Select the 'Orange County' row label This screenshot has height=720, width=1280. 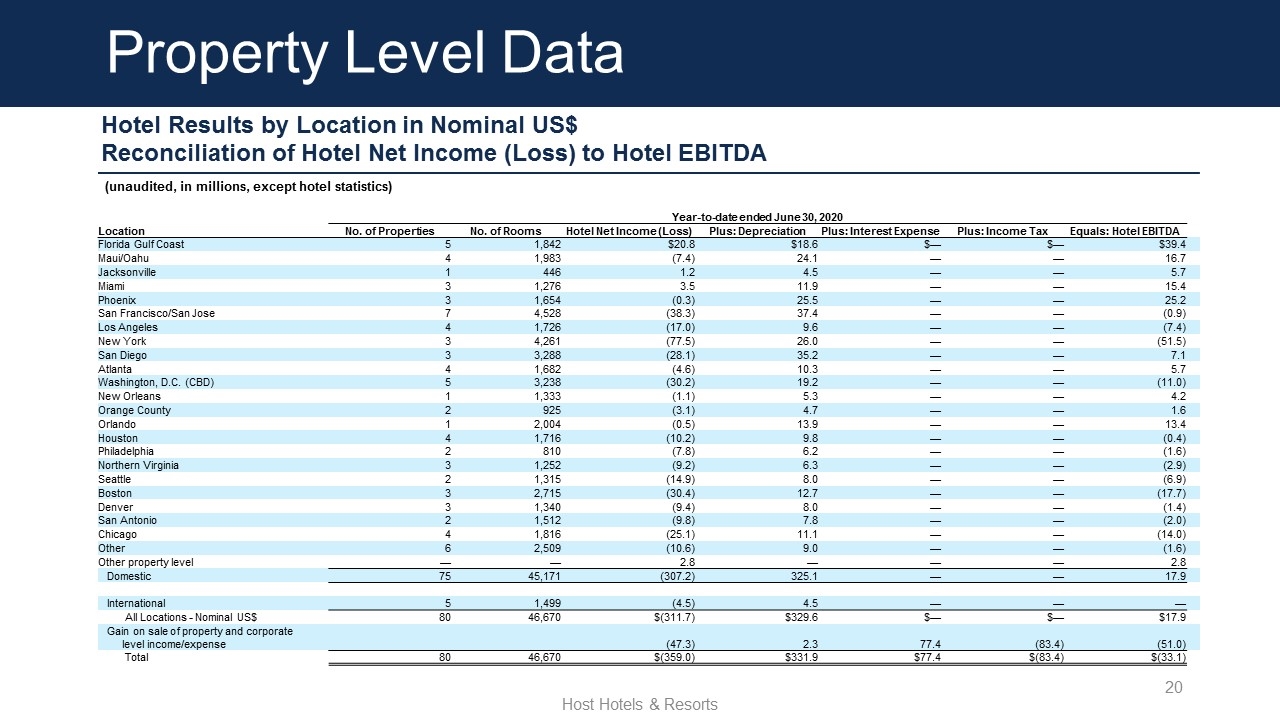click(134, 410)
